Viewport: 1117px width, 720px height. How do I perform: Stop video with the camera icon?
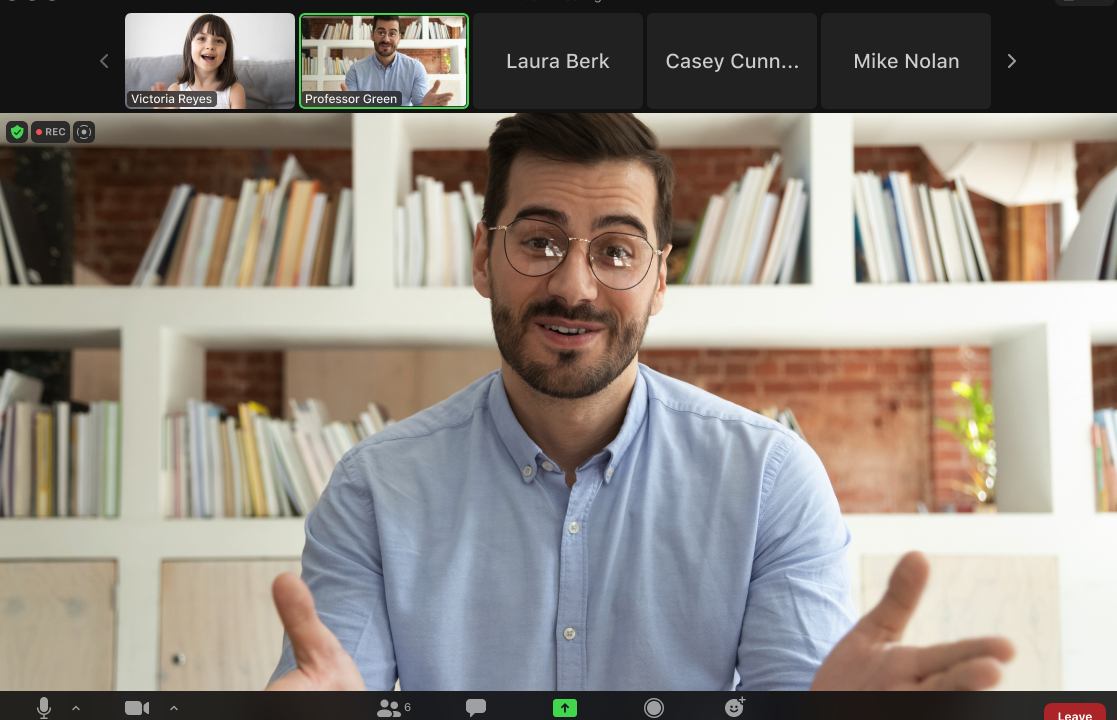pos(137,708)
